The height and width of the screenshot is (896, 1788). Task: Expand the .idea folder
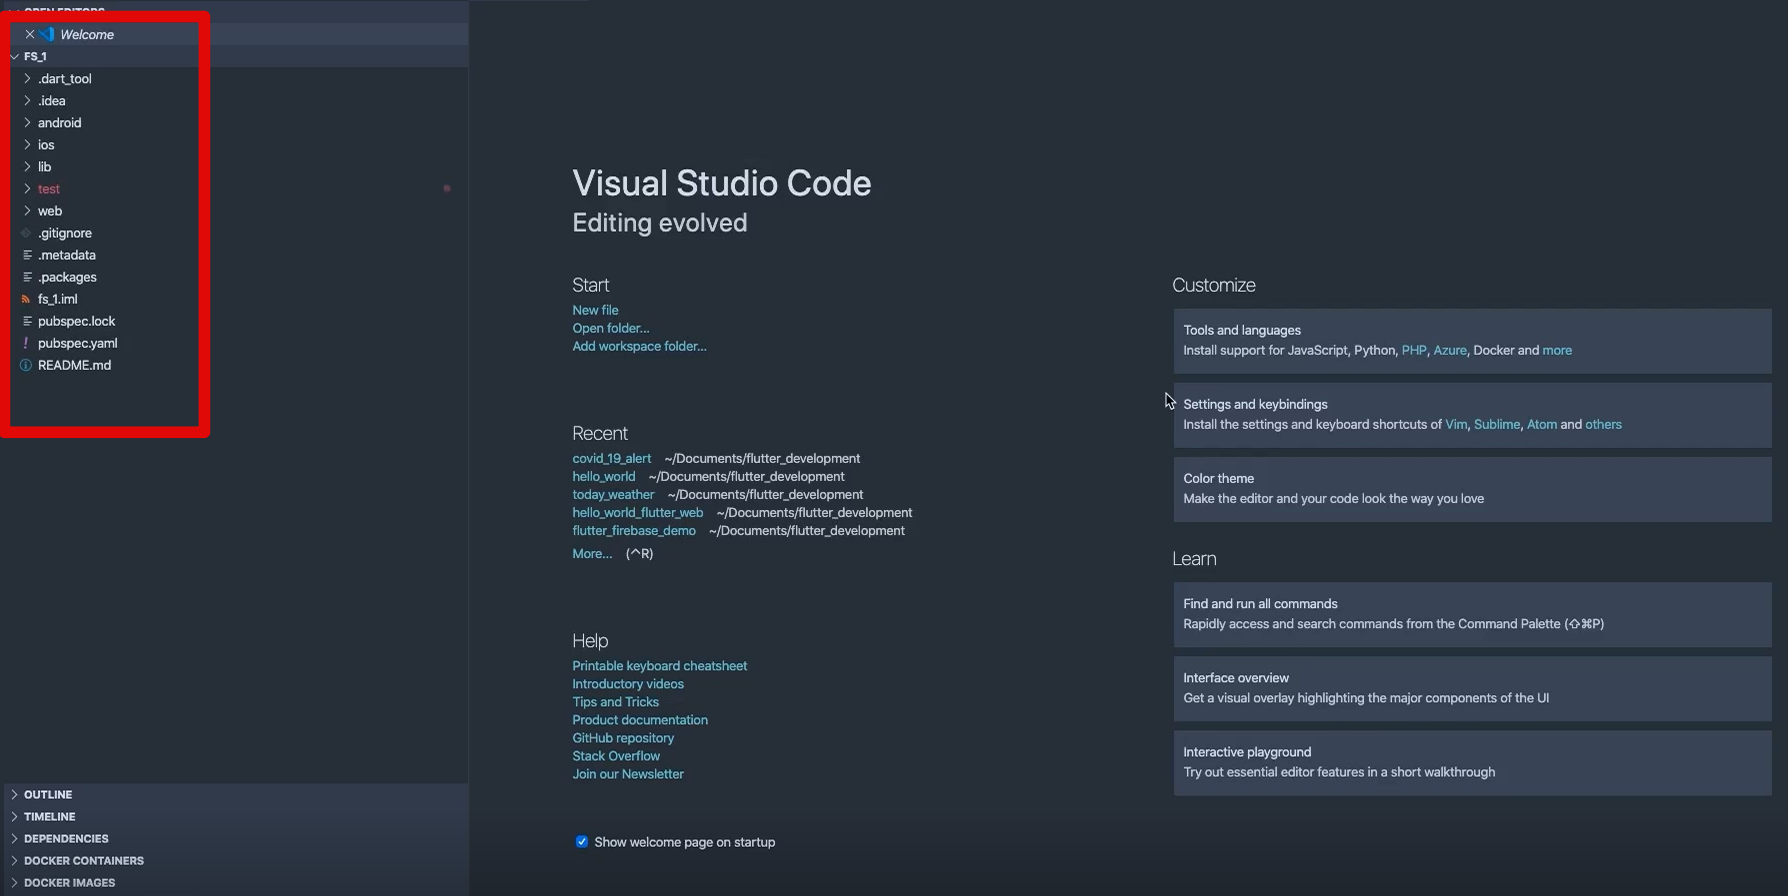pos(27,100)
